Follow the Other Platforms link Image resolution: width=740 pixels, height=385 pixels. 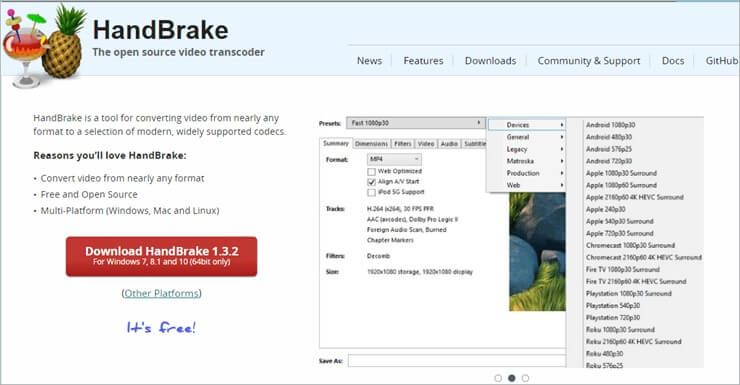(x=161, y=293)
